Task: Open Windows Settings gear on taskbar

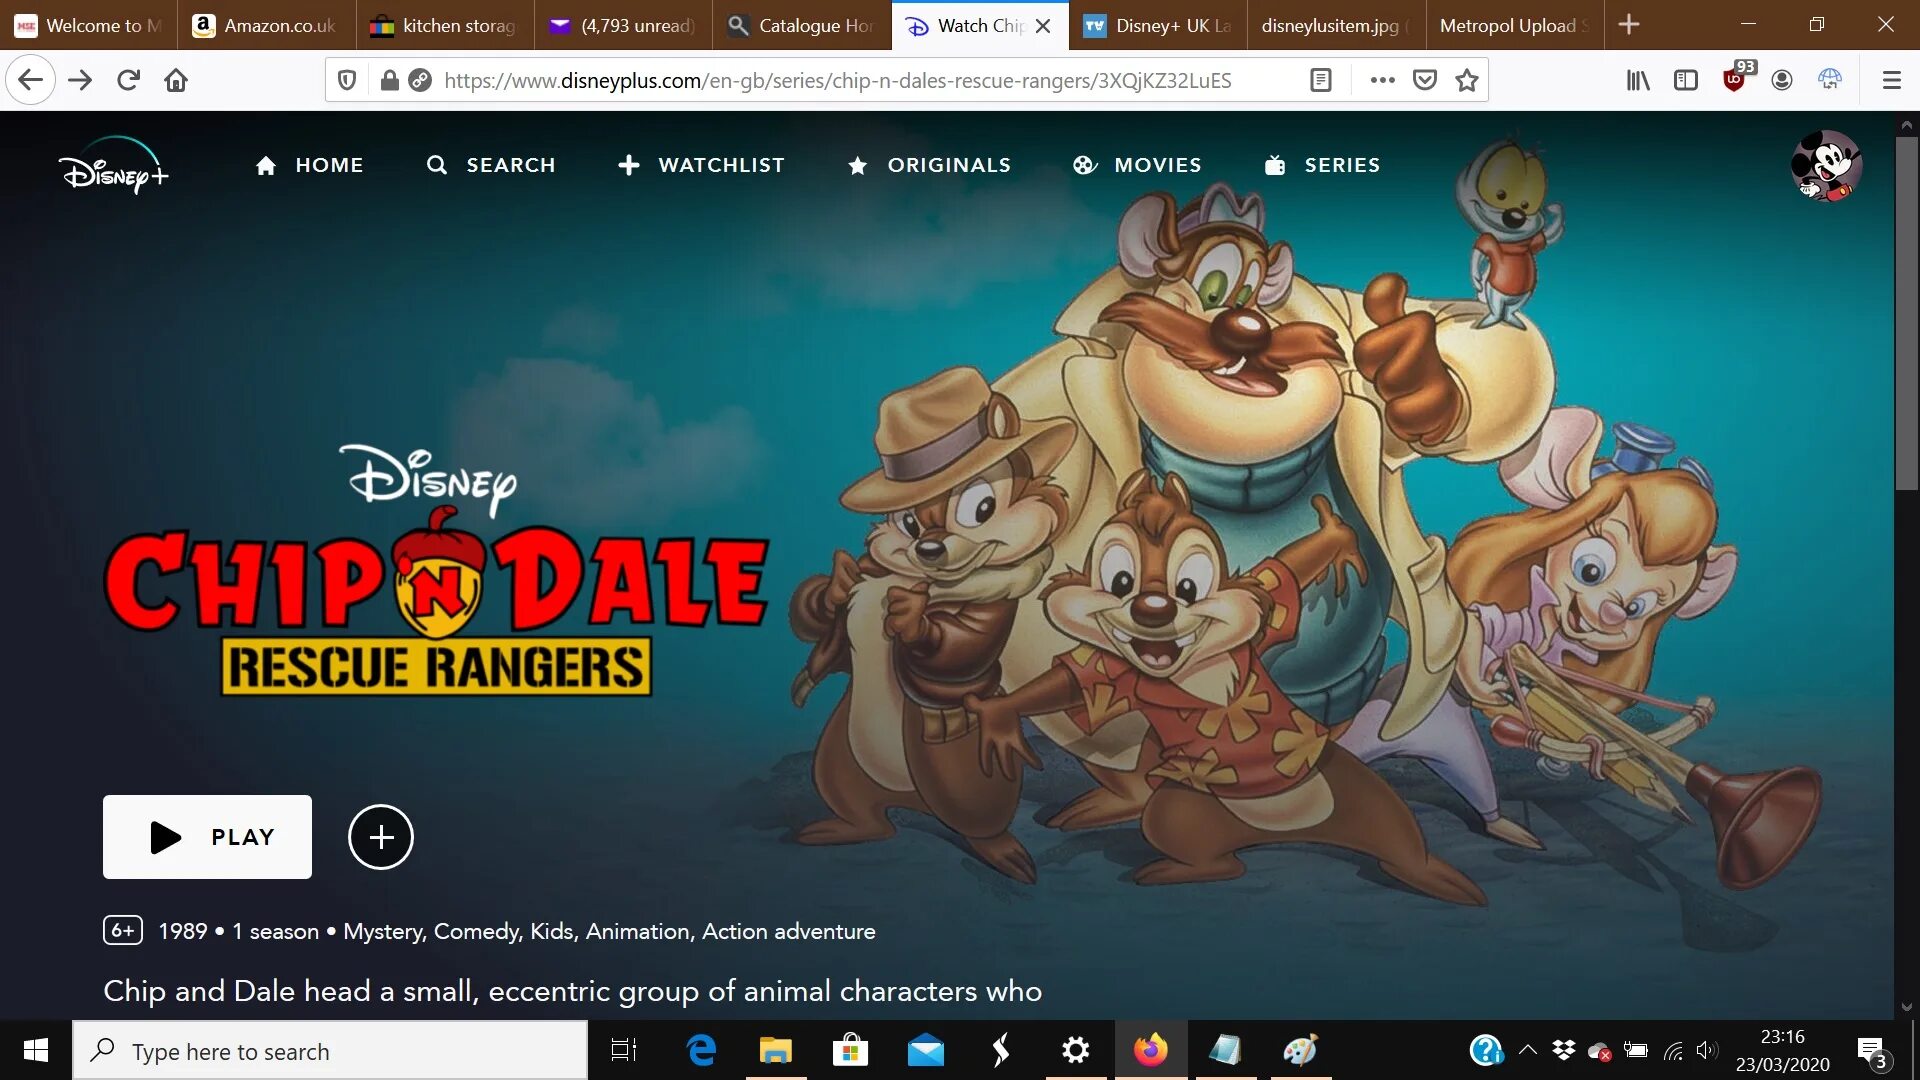Action: tap(1075, 1050)
